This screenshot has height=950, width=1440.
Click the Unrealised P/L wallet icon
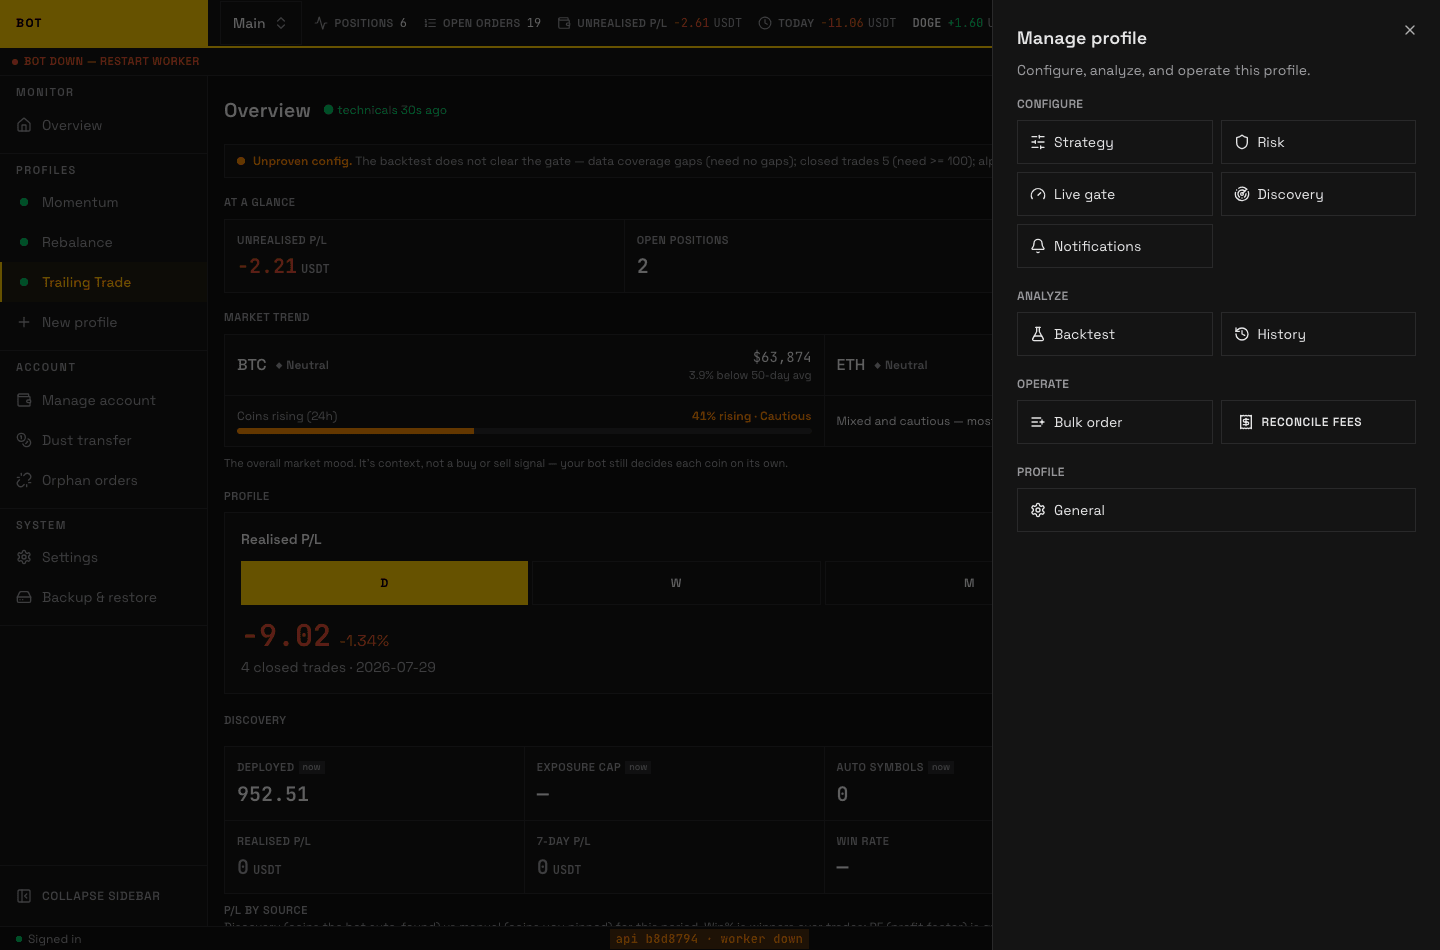click(564, 23)
